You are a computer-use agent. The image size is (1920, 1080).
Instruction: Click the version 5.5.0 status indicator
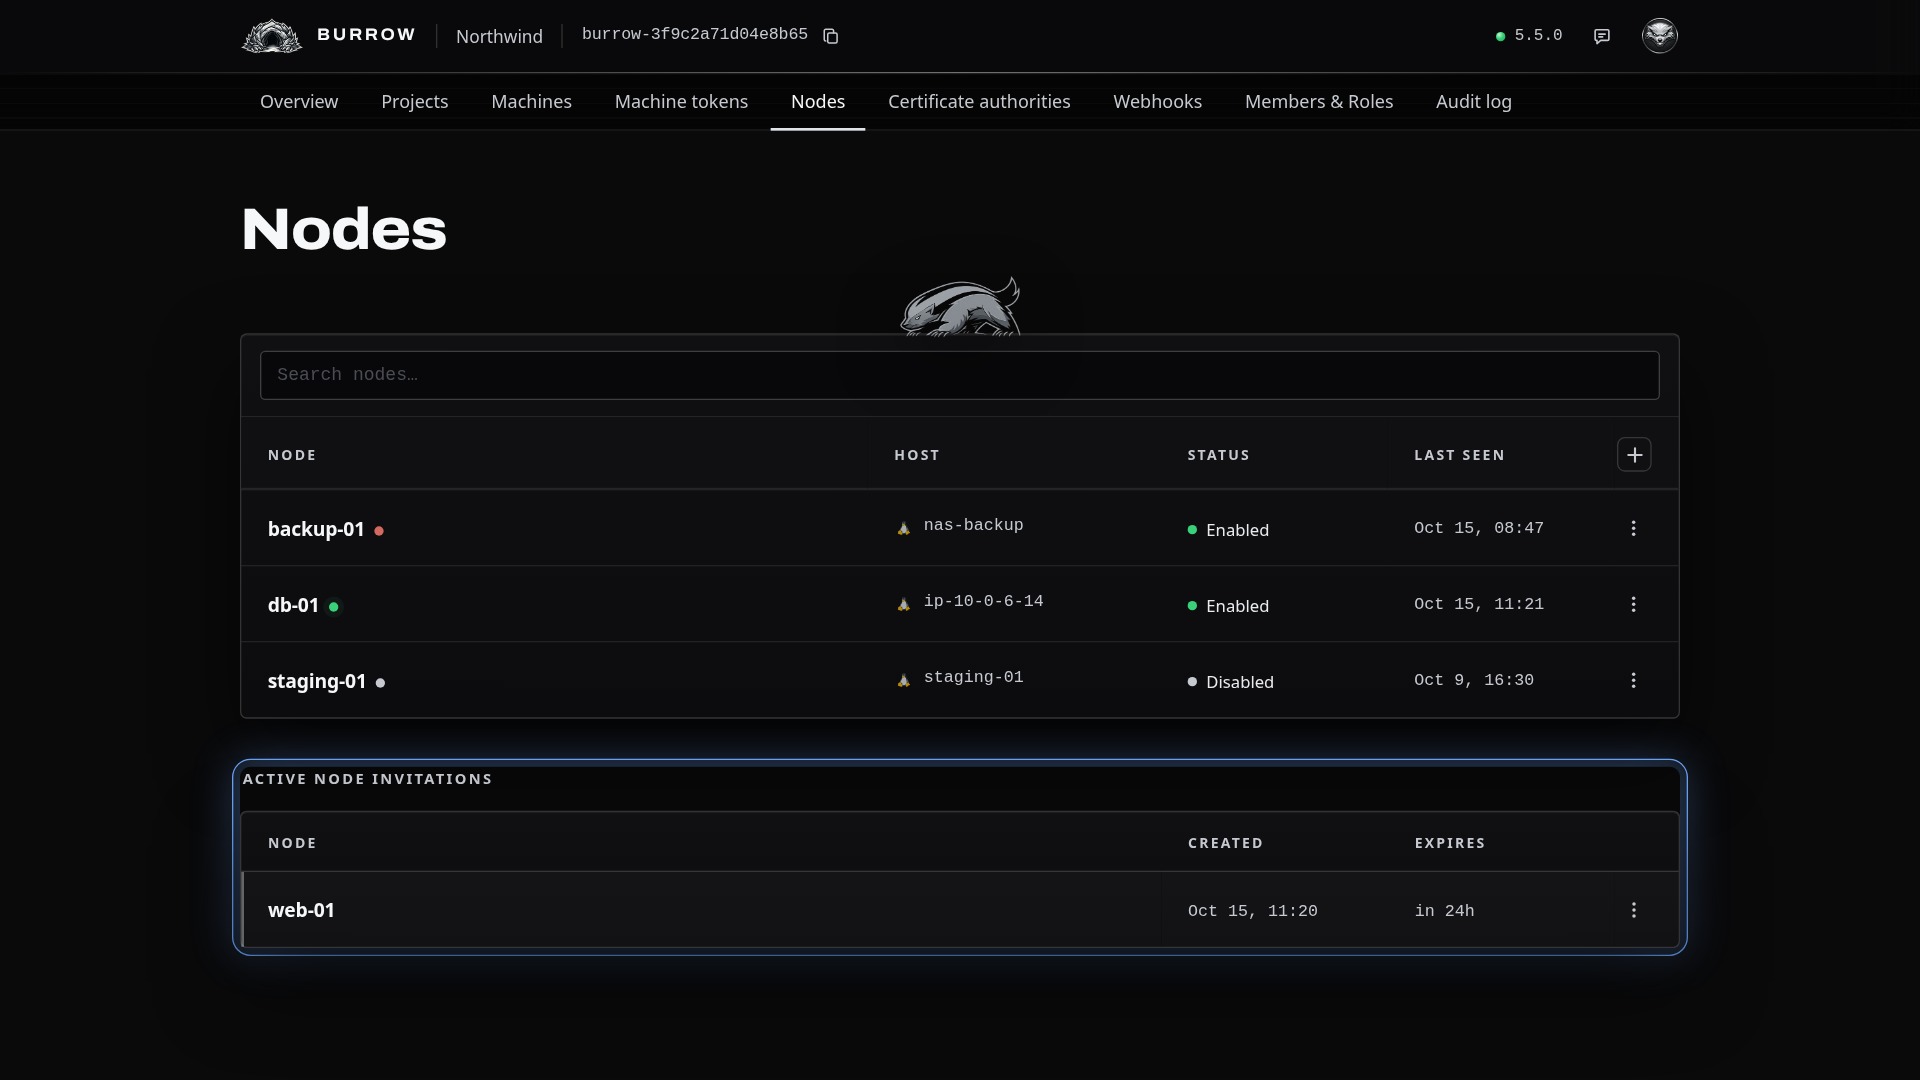[1529, 36]
